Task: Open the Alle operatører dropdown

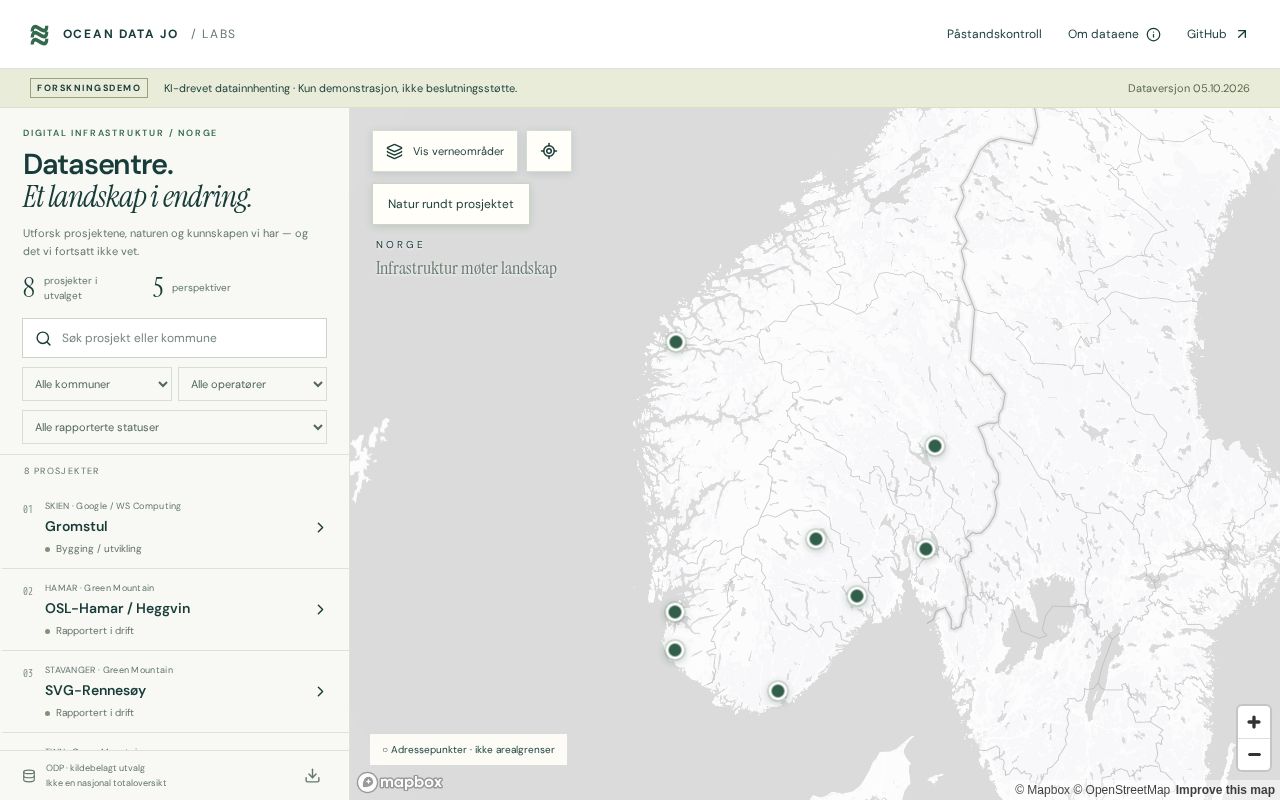Action: [x=252, y=384]
